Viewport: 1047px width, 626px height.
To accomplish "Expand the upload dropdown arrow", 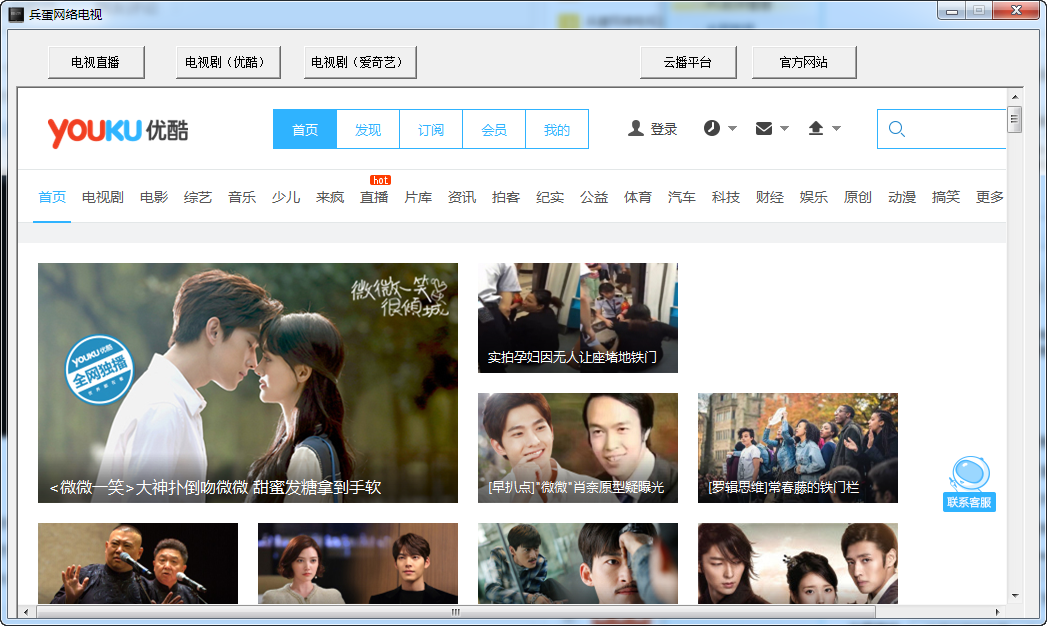I will point(836,128).
